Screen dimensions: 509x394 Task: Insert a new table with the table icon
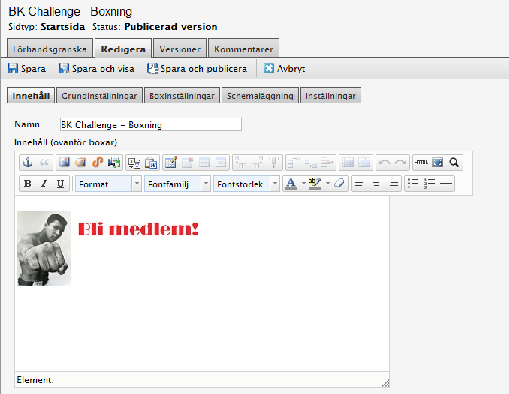171,162
